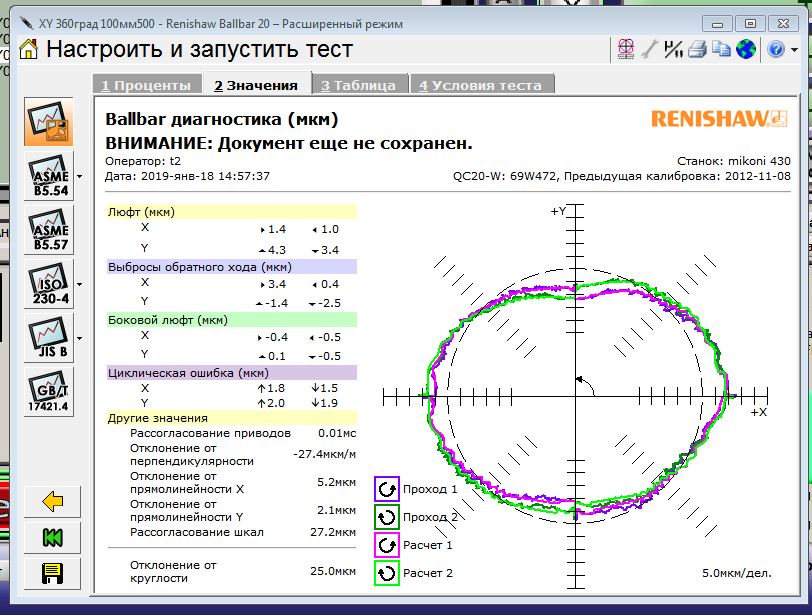
Task: Click the window title bar text
Action: point(221,24)
